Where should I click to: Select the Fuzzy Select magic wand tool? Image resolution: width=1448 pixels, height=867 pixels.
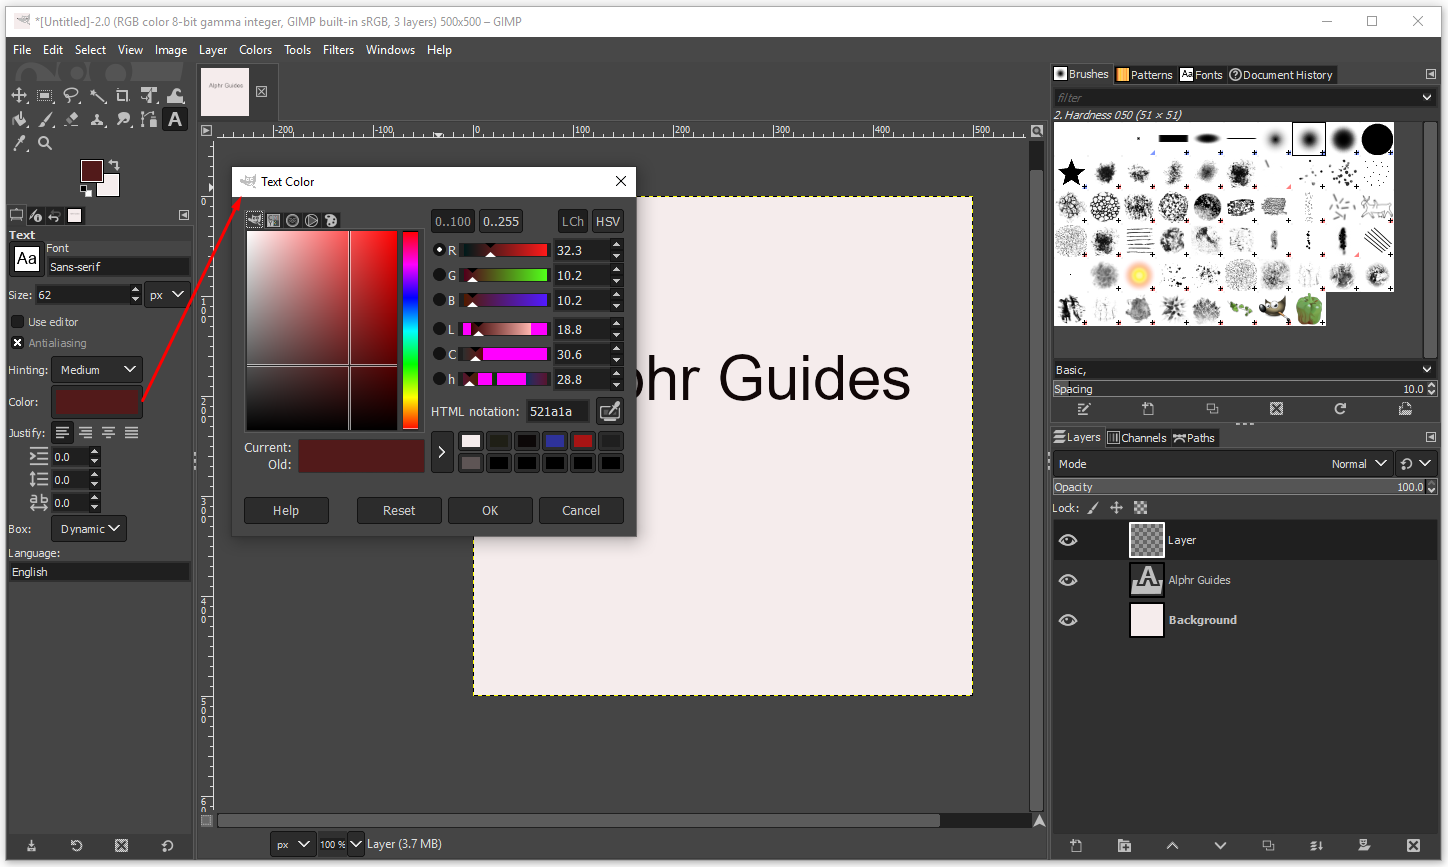click(x=98, y=95)
